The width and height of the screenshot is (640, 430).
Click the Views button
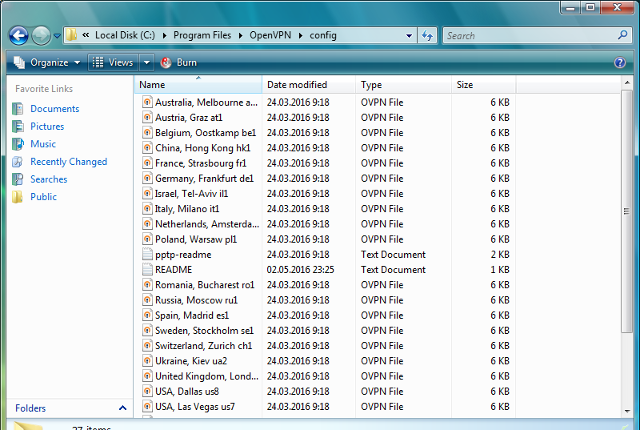113,62
